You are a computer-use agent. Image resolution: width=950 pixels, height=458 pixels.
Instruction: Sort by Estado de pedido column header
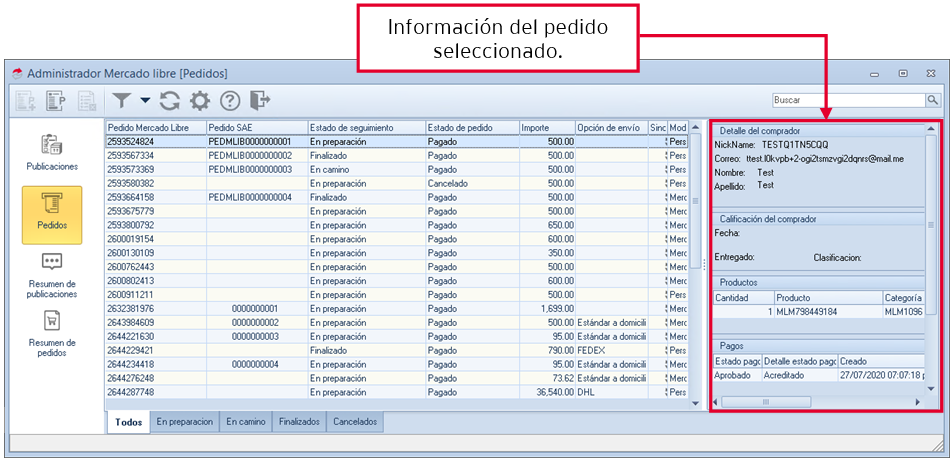(472, 128)
